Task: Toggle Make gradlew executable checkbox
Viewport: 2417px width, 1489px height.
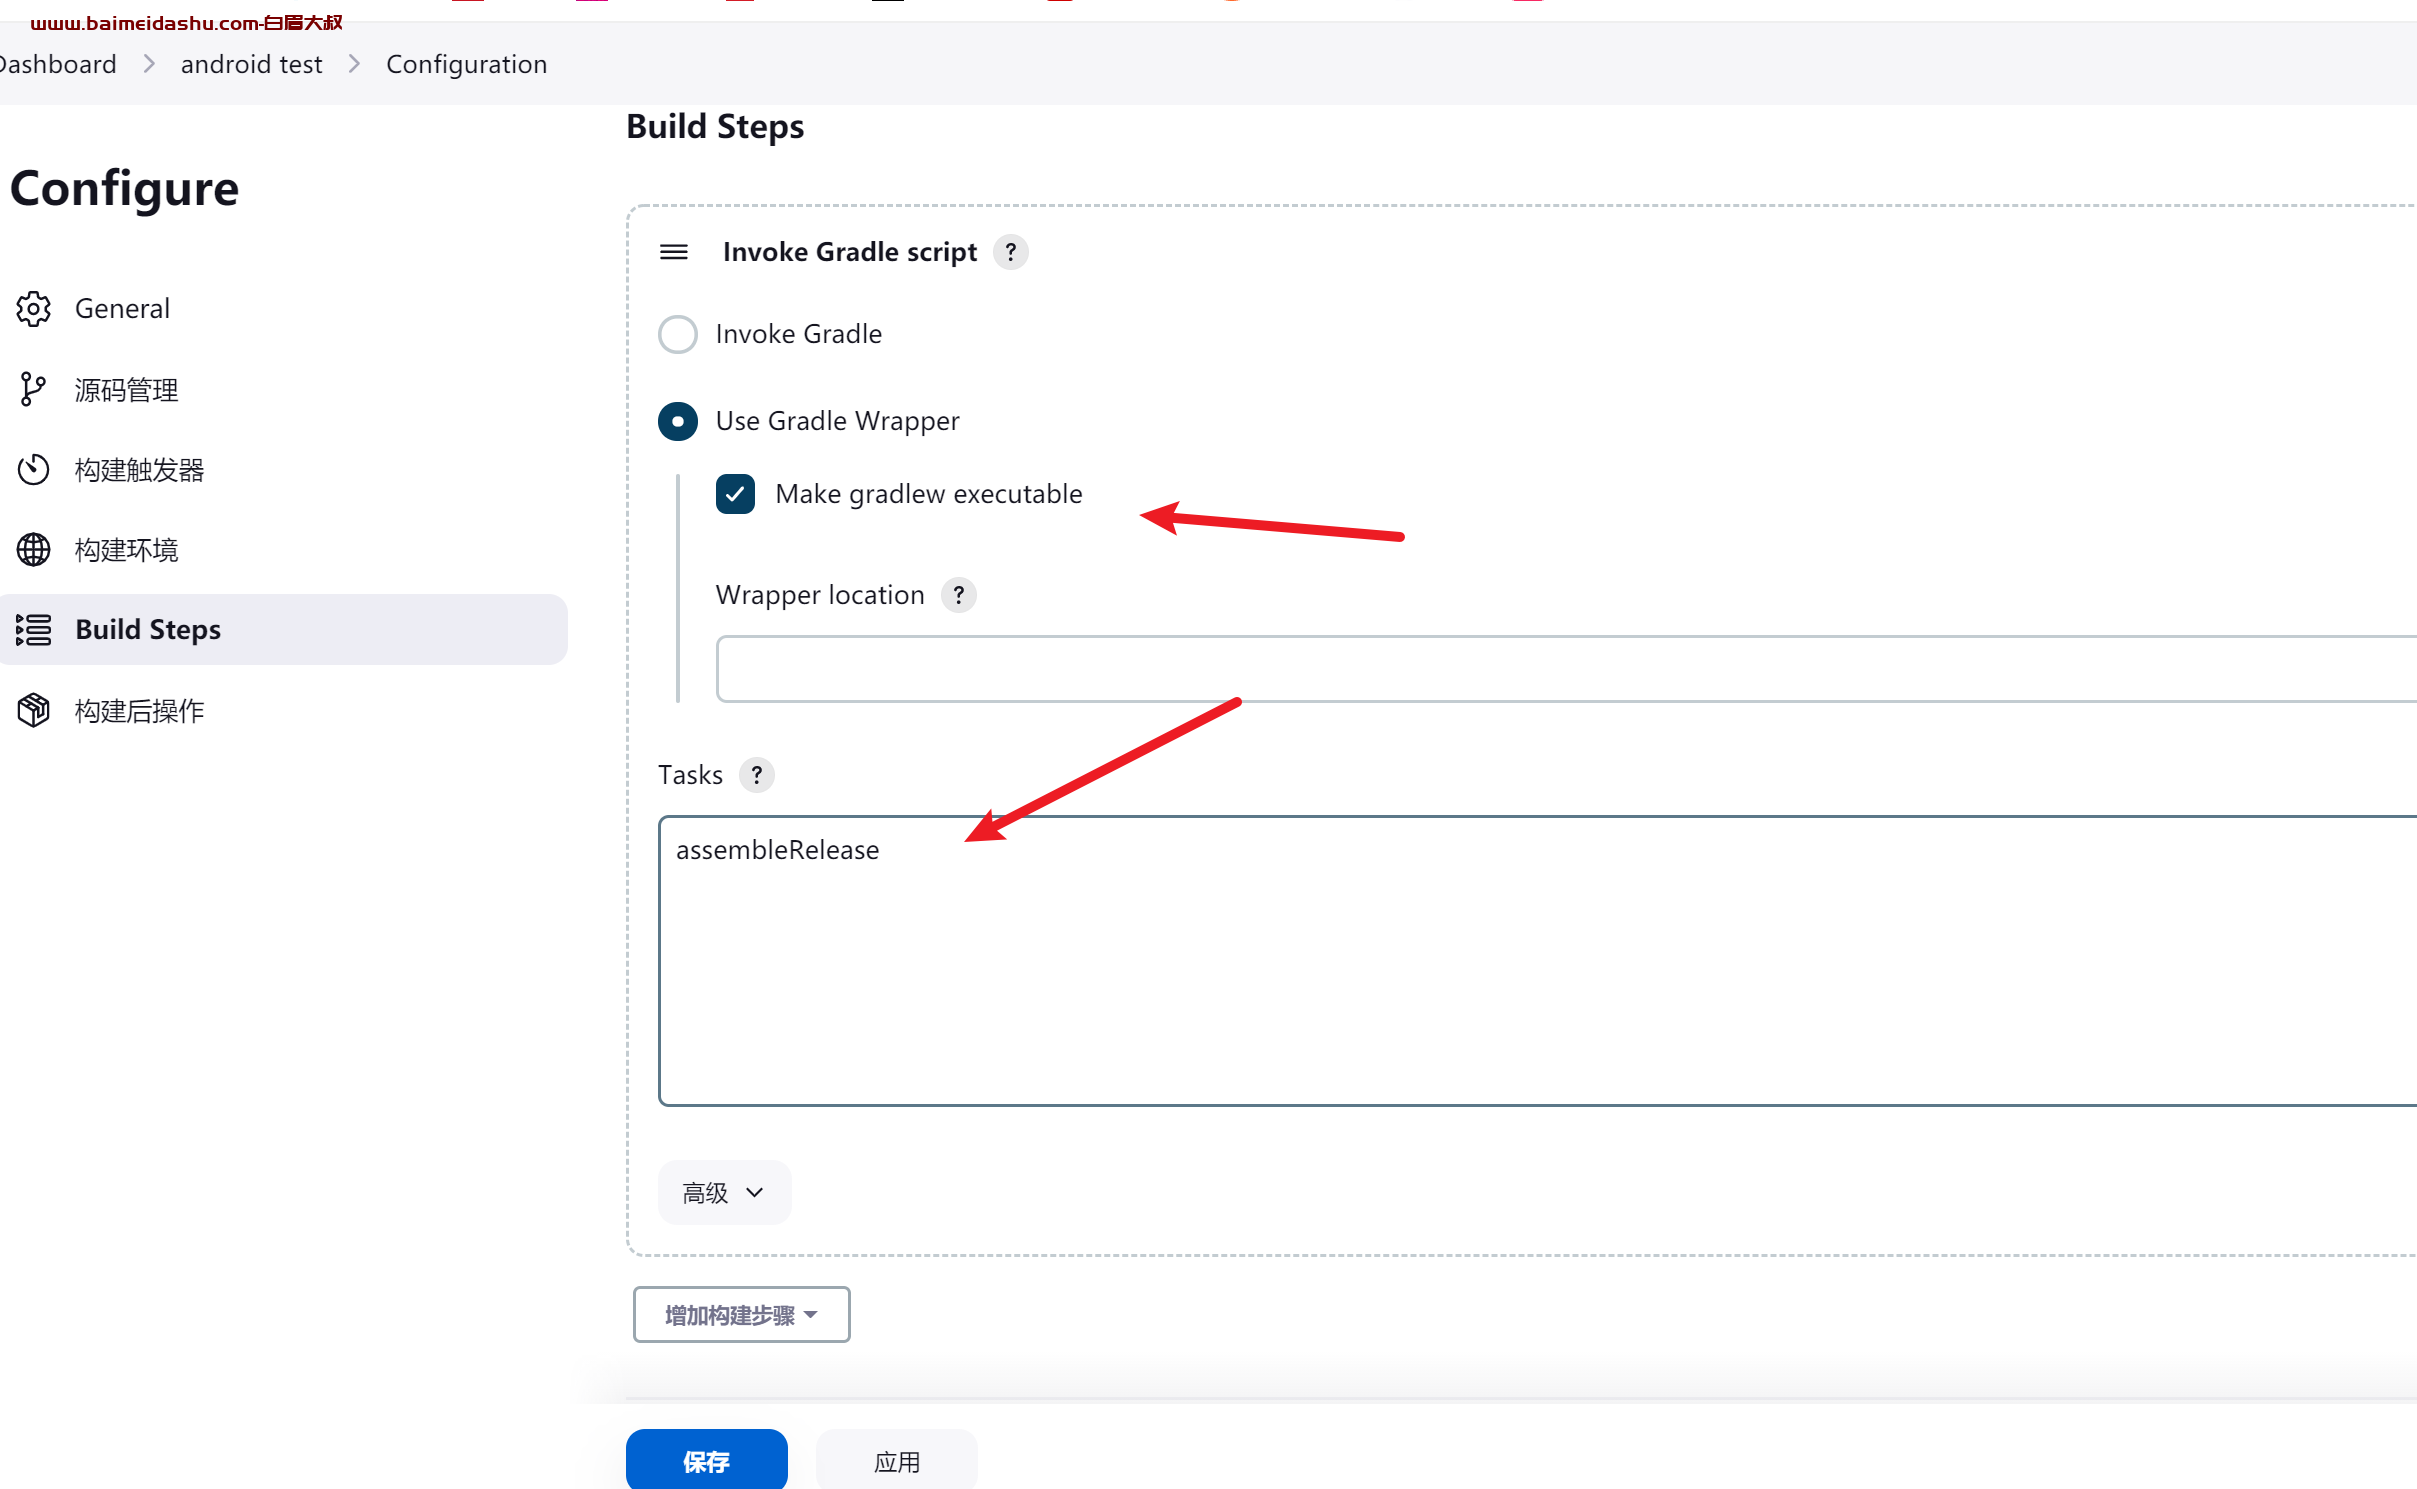Action: click(735, 494)
